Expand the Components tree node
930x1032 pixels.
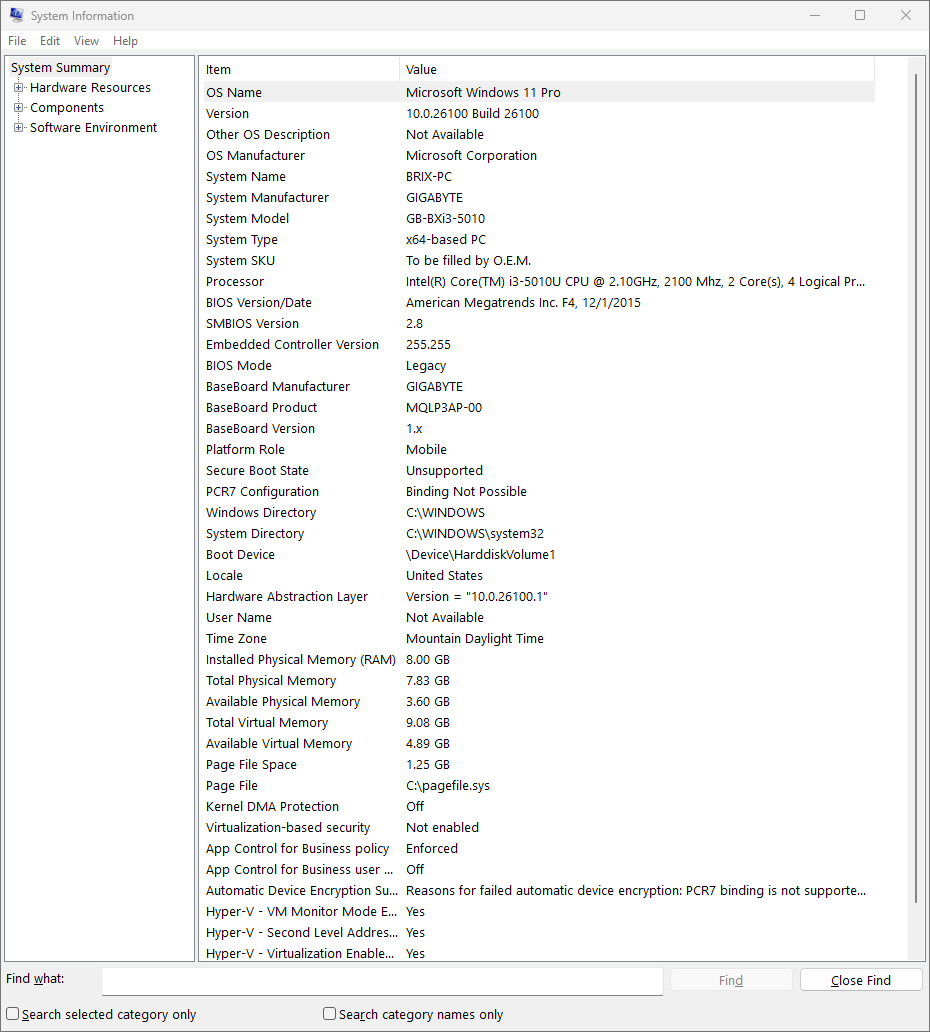pos(18,108)
